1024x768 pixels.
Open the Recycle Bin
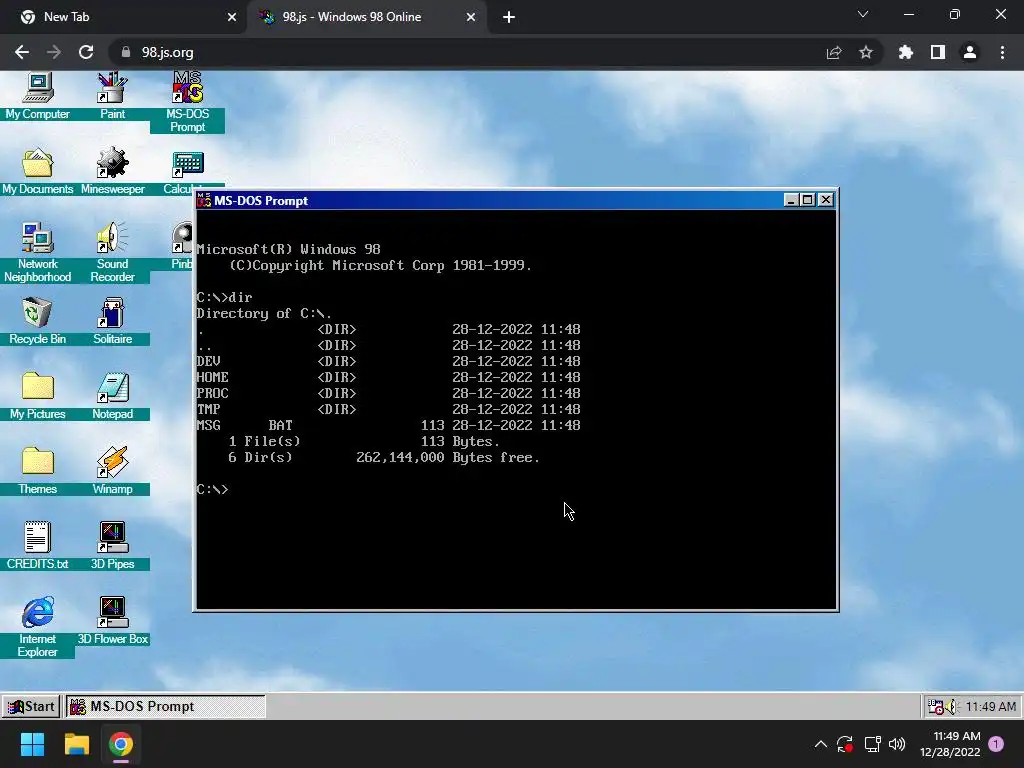coord(37,321)
